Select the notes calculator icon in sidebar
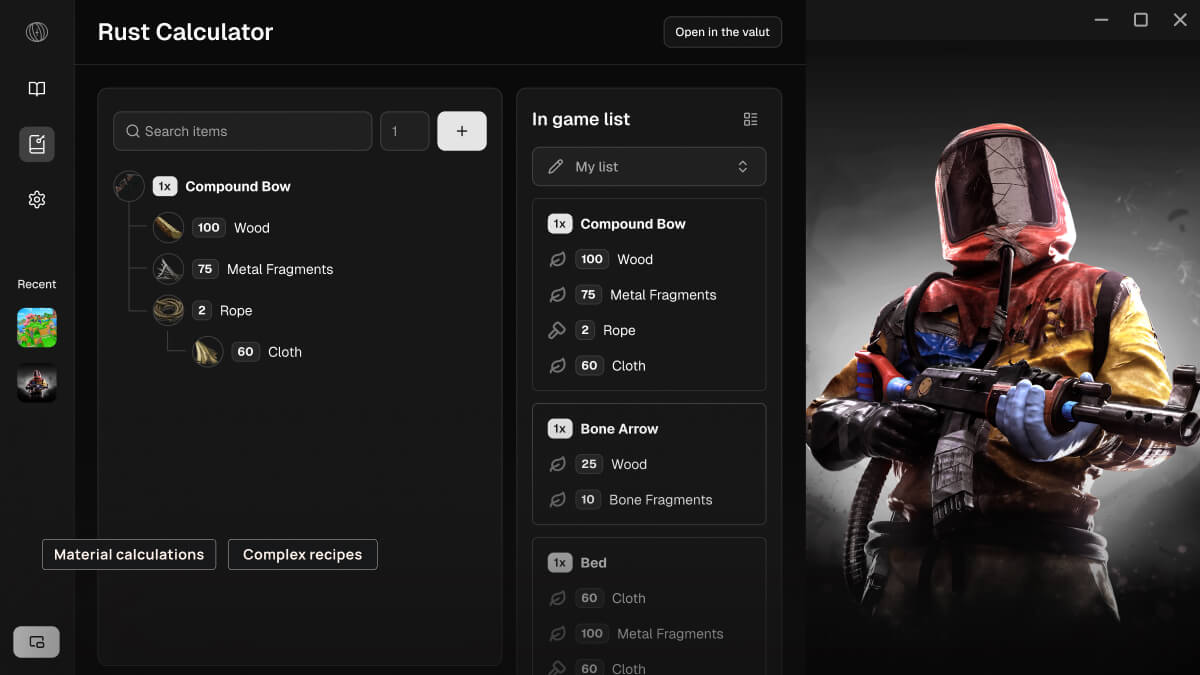The height and width of the screenshot is (675, 1200). (37, 144)
